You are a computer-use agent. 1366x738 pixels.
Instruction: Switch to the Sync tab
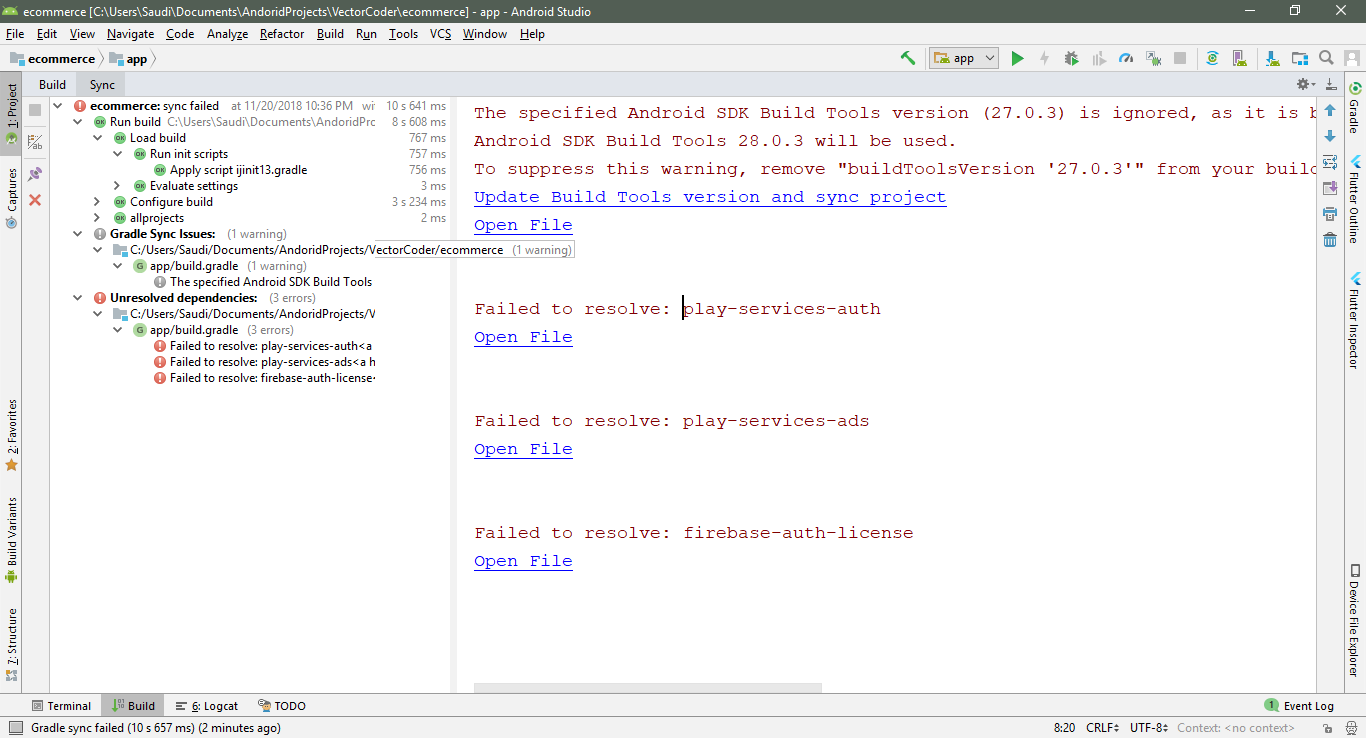(102, 85)
